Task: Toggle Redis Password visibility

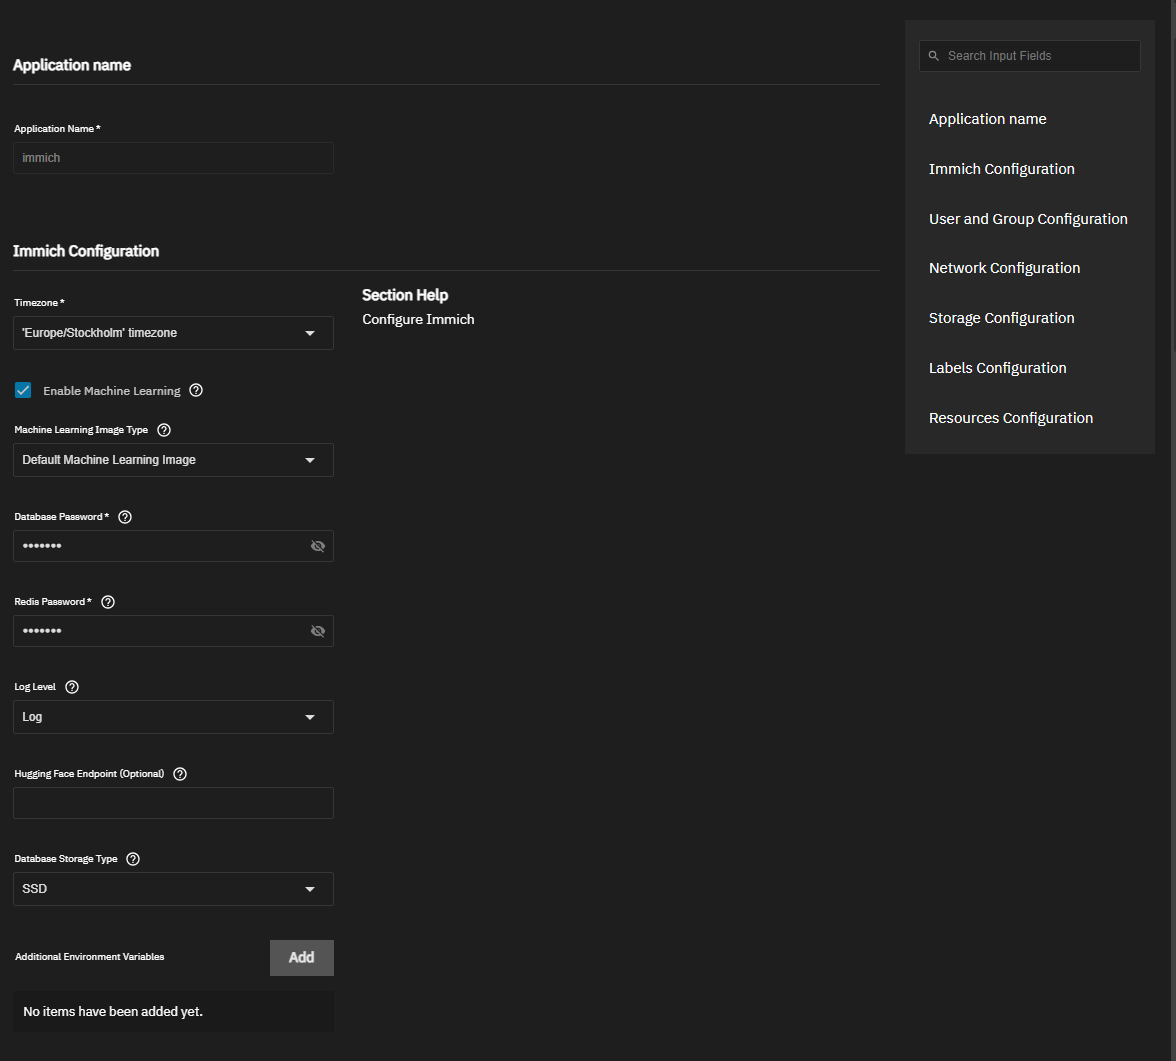Action: tap(318, 631)
